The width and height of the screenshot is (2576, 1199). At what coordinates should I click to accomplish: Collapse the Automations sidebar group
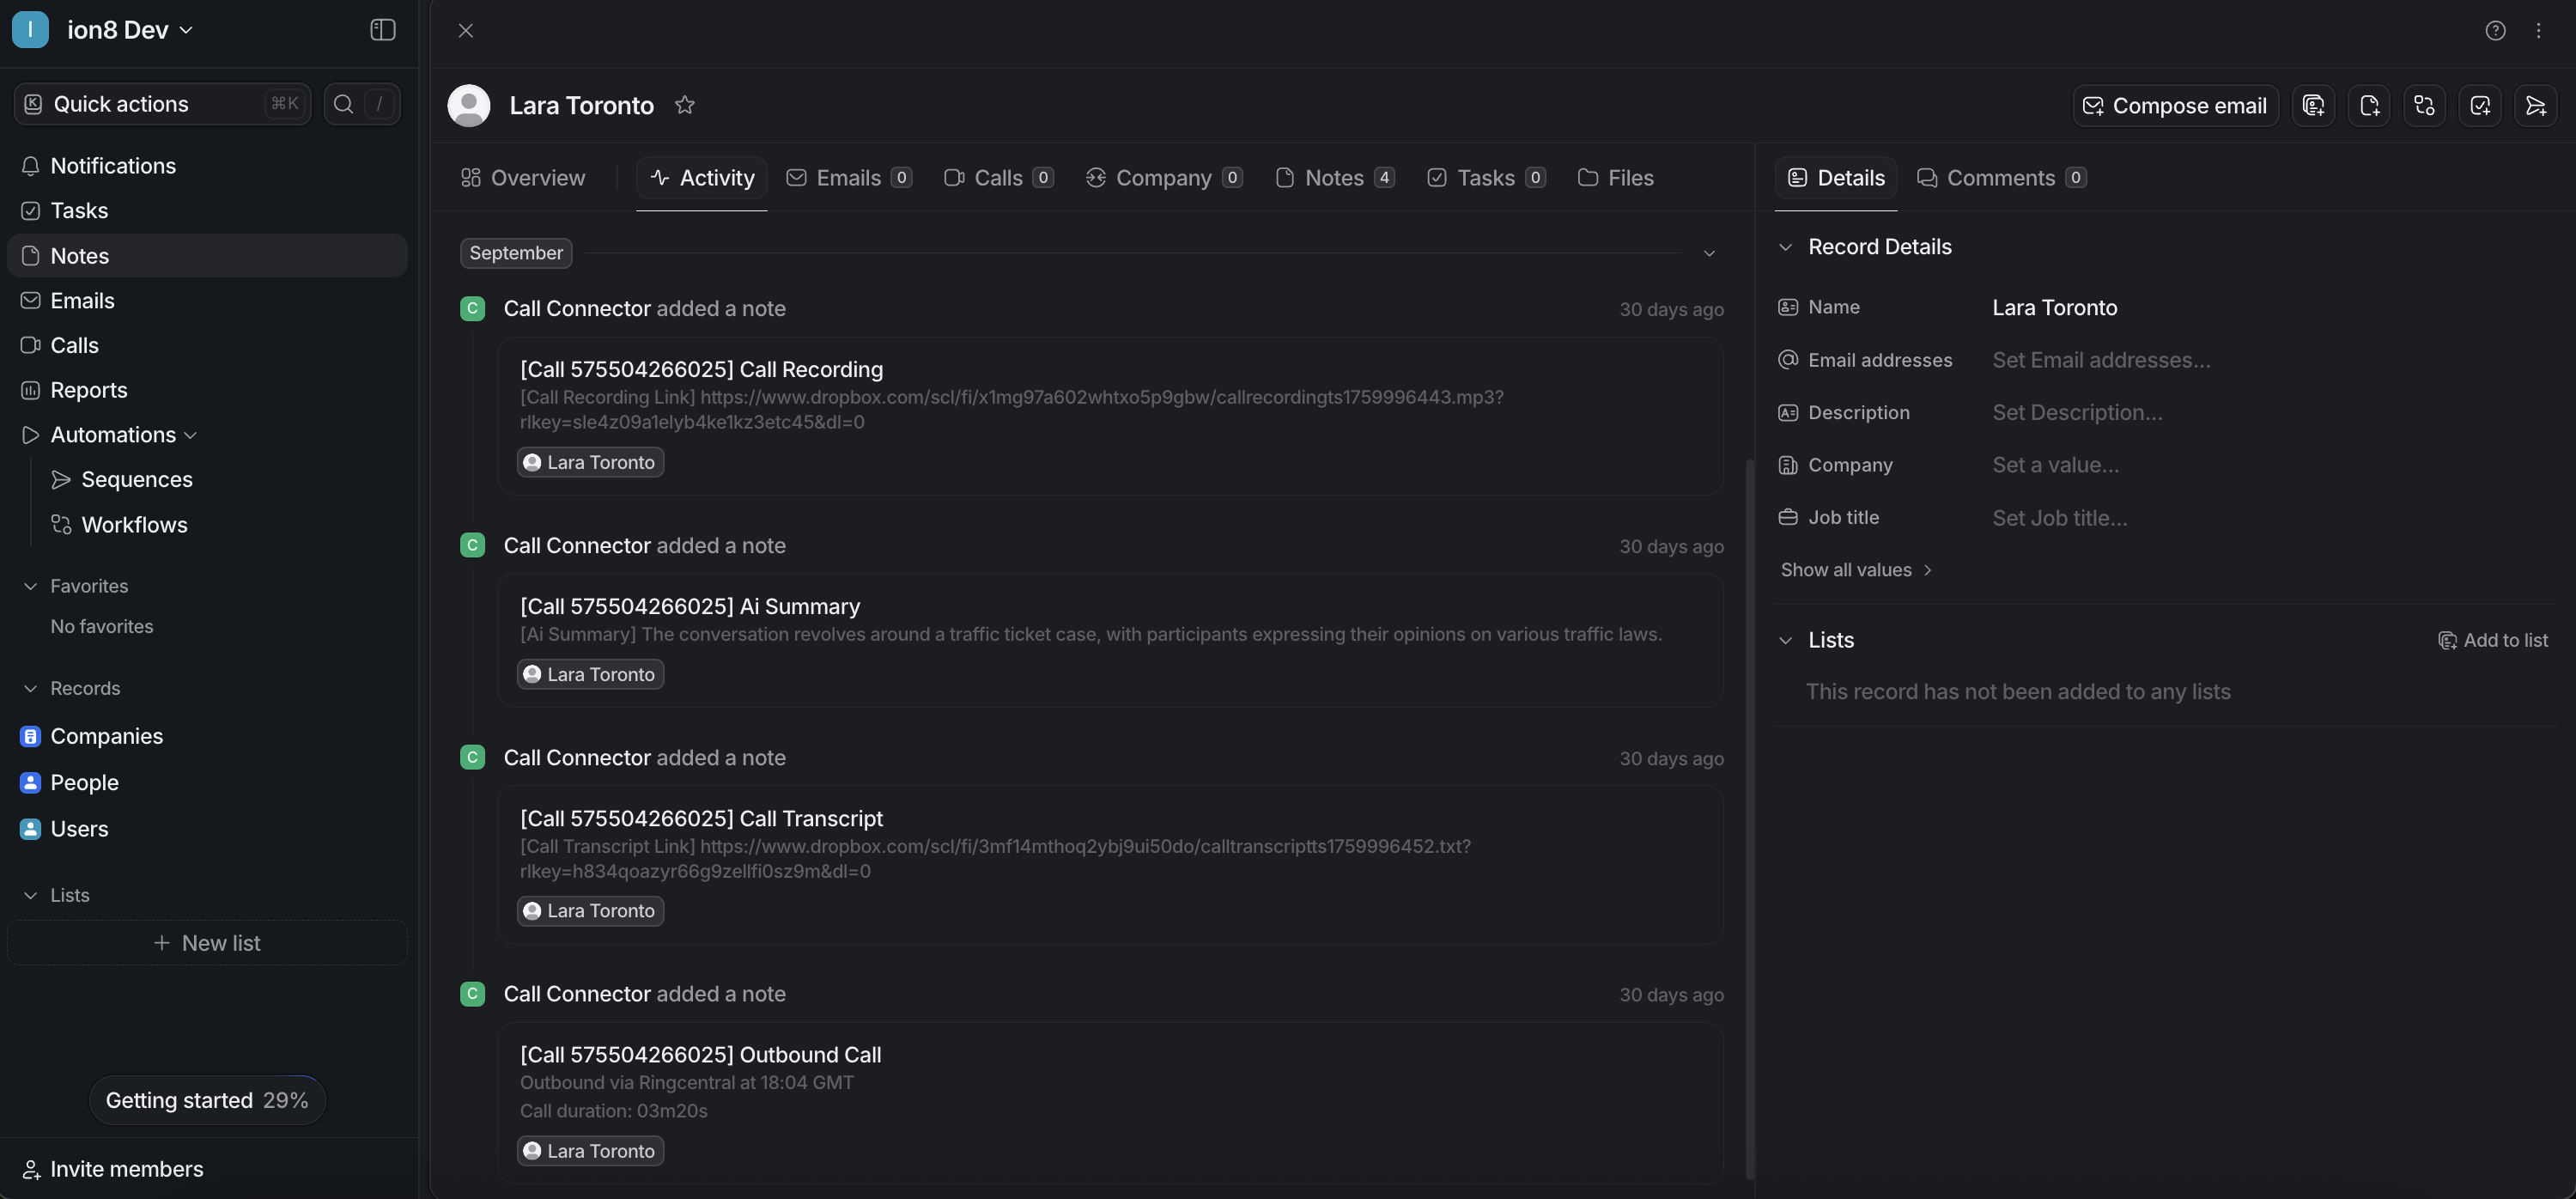click(x=191, y=435)
